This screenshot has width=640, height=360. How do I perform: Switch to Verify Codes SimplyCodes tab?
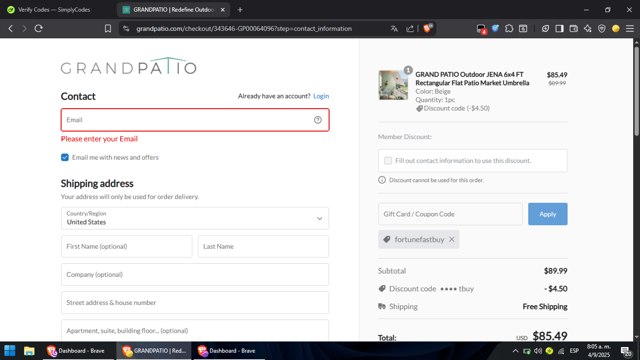click(55, 10)
